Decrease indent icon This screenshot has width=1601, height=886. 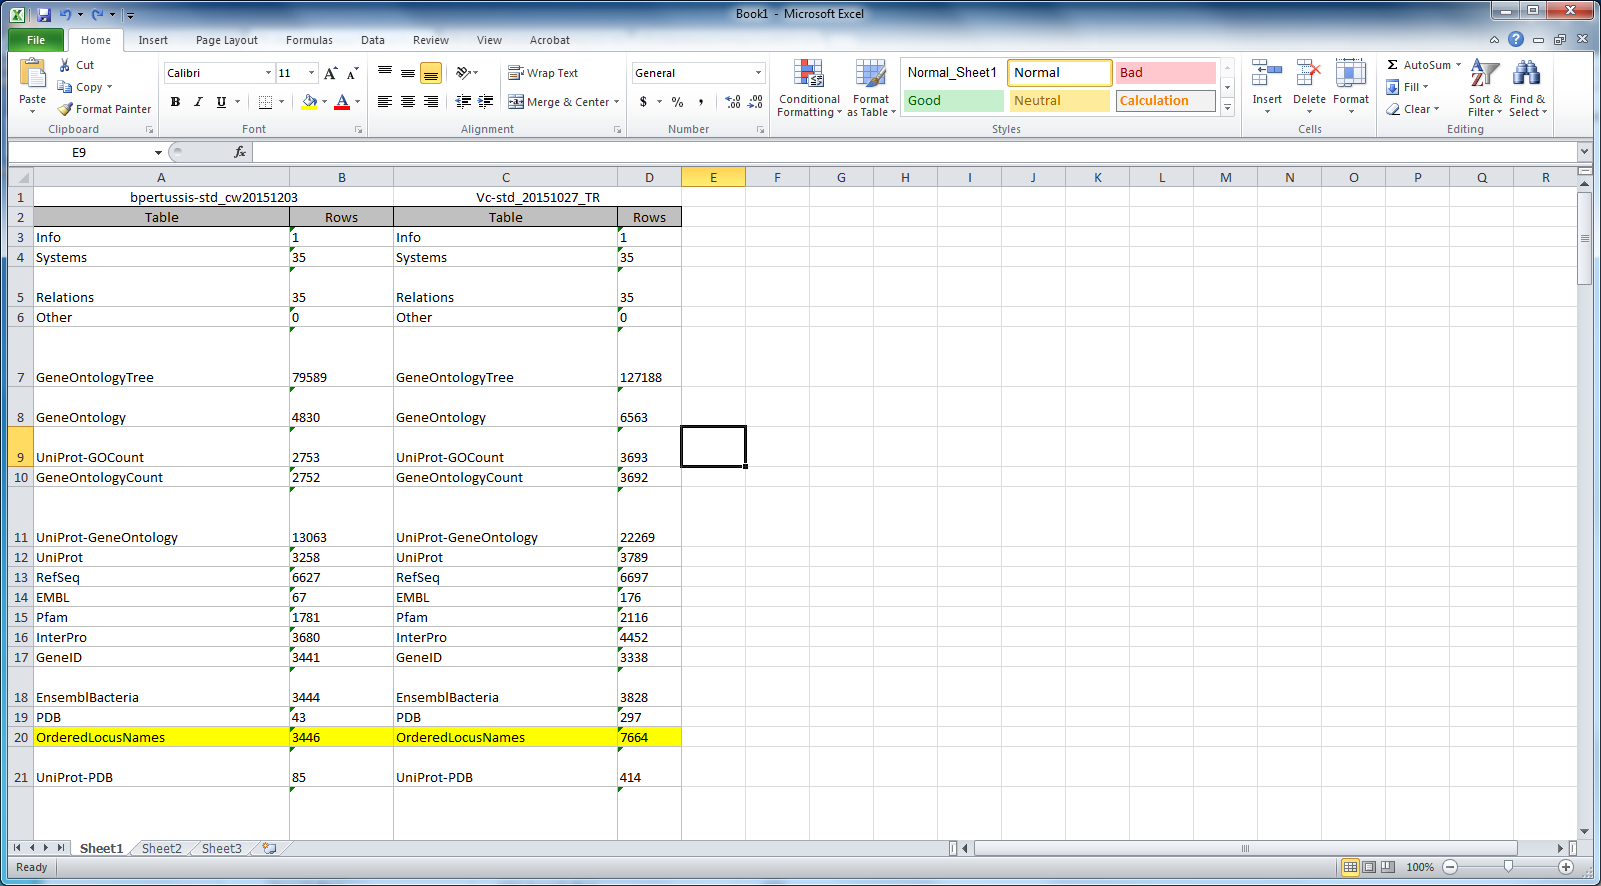(x=463, y=102)
